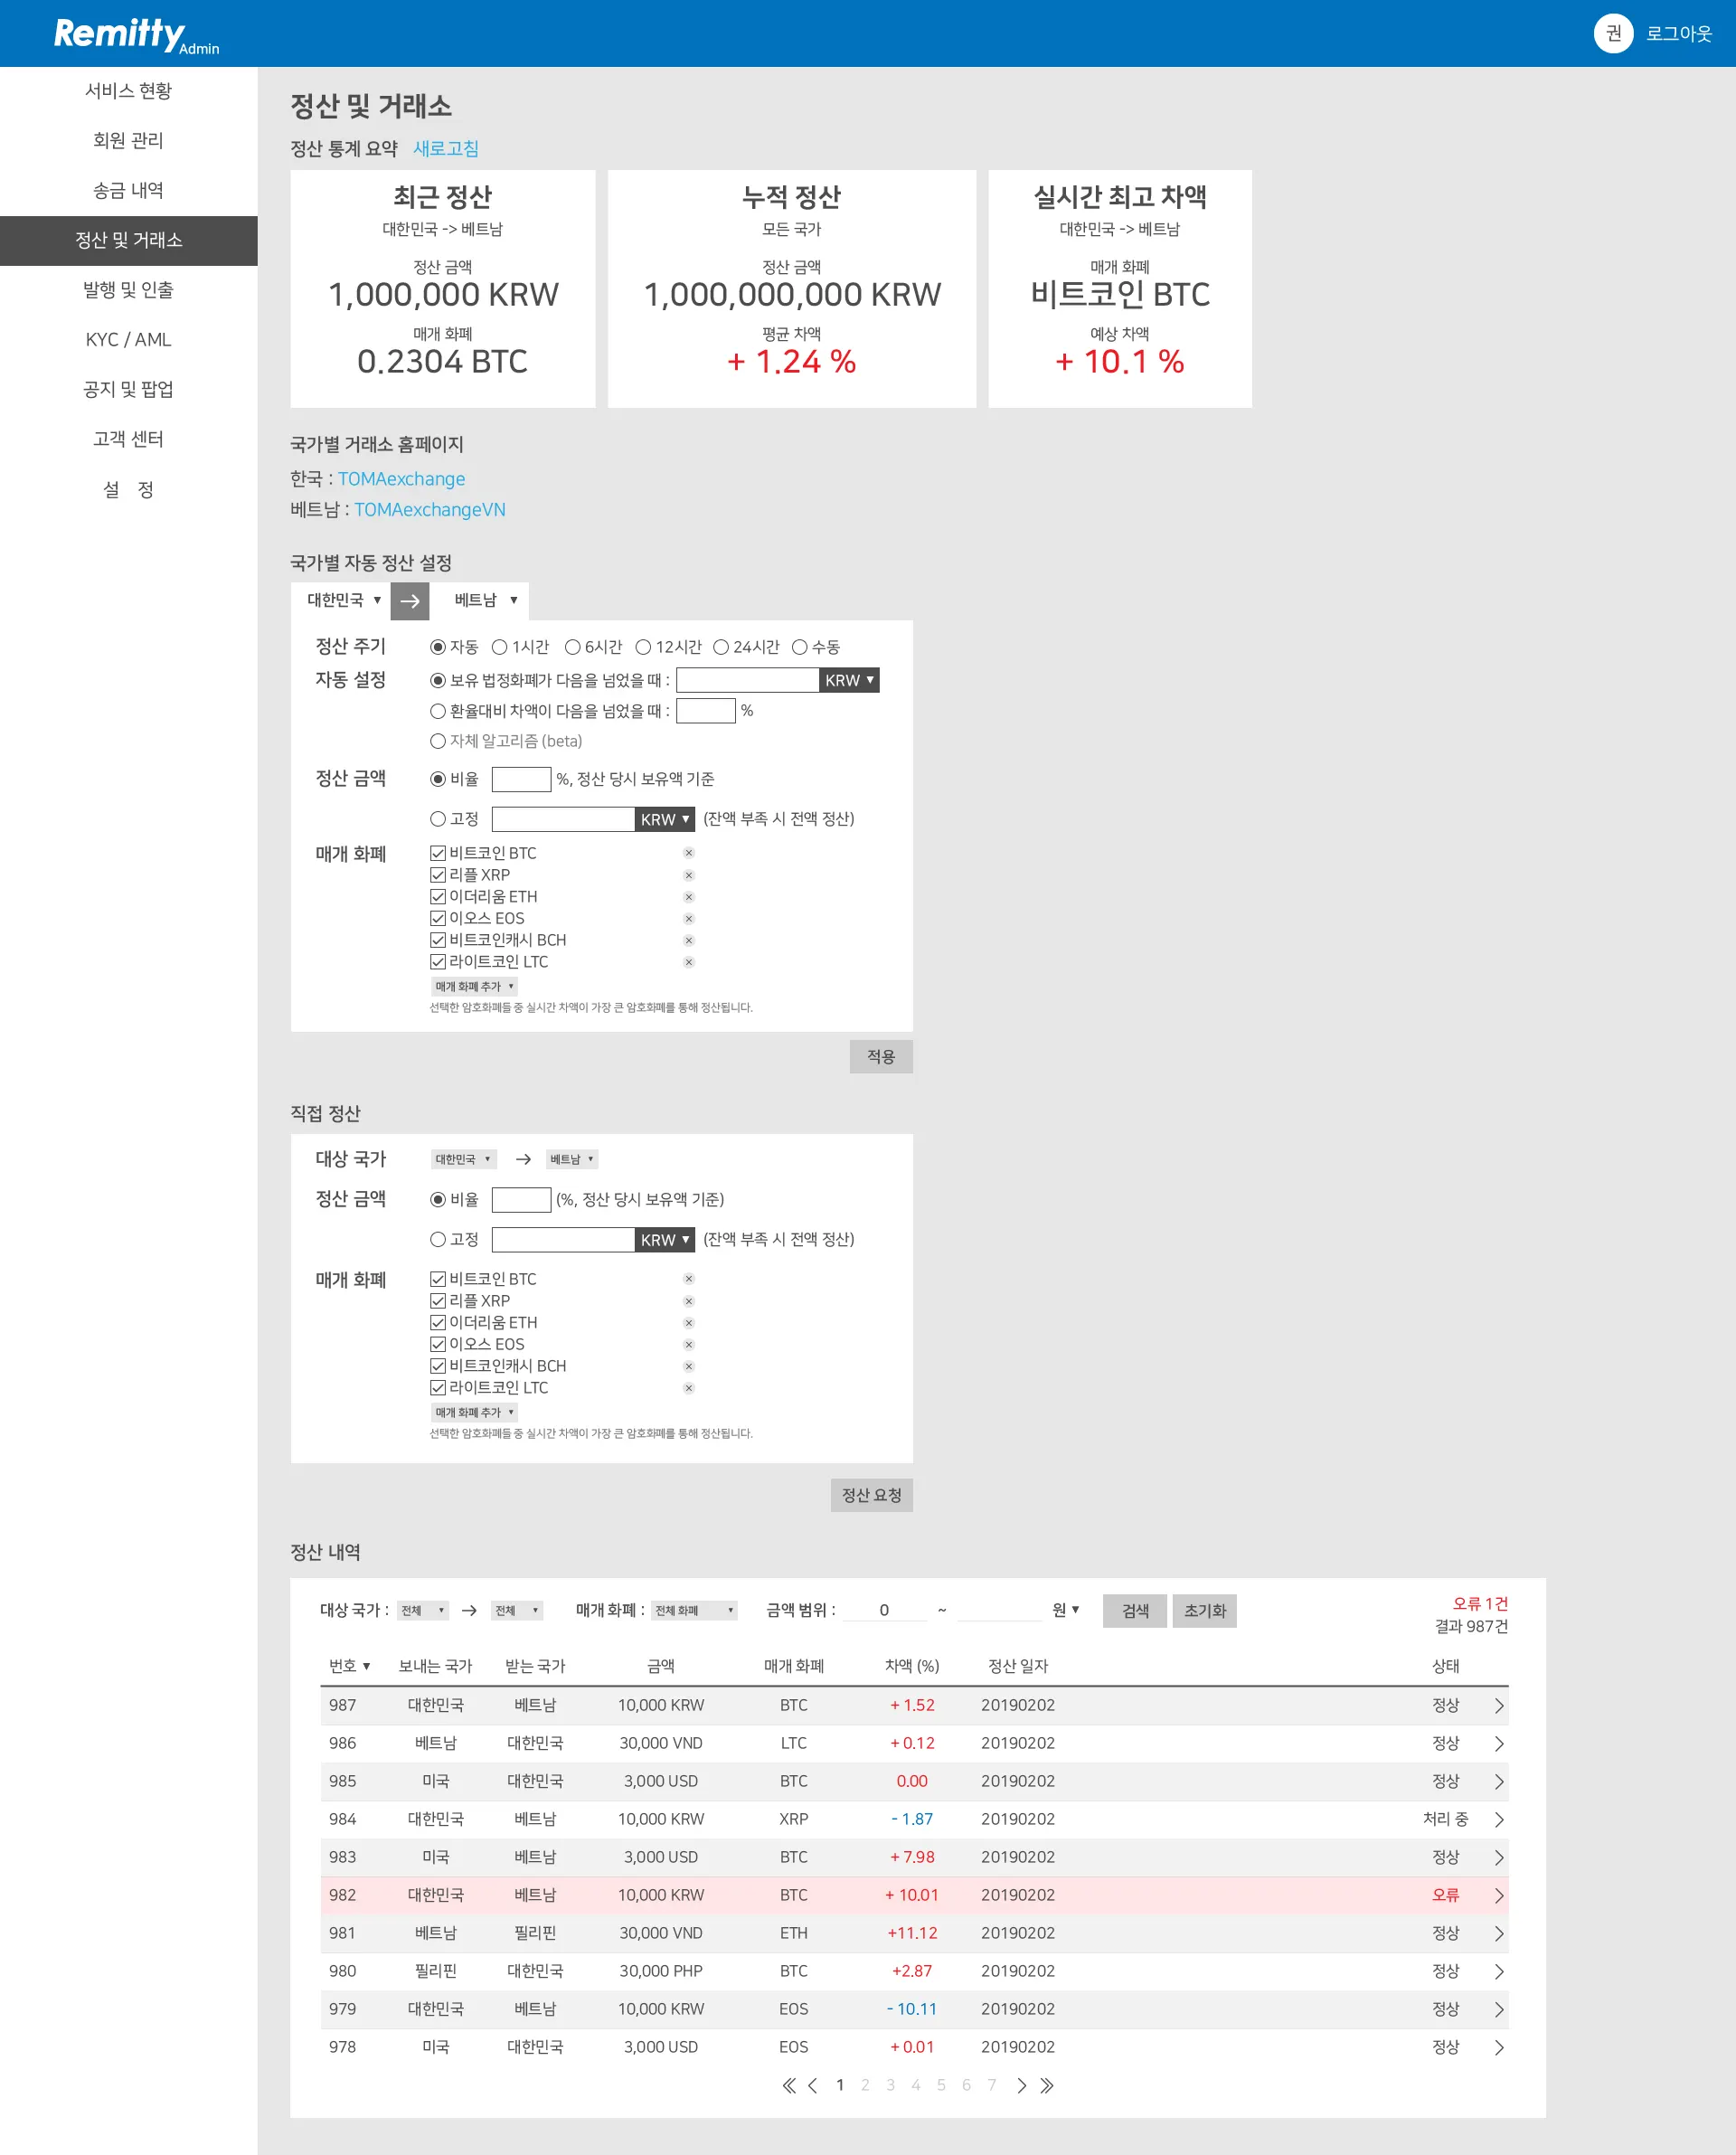Viewport: 1736px width, 2155px height.
Task: Jump to first page with double-left chevron
Action: (788, 2086)
